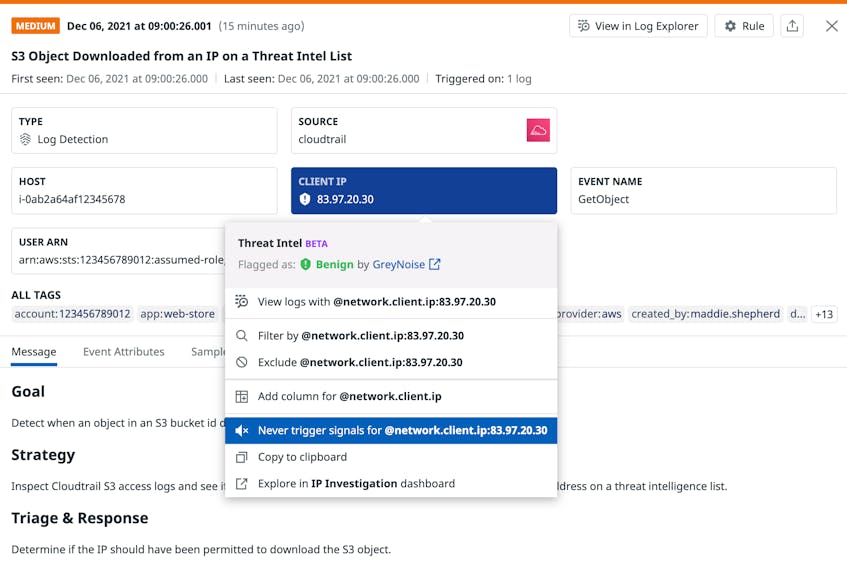Click the EVENT NAME GetObject card
Viewport: 847px width, 564px height.
(703, 191)
